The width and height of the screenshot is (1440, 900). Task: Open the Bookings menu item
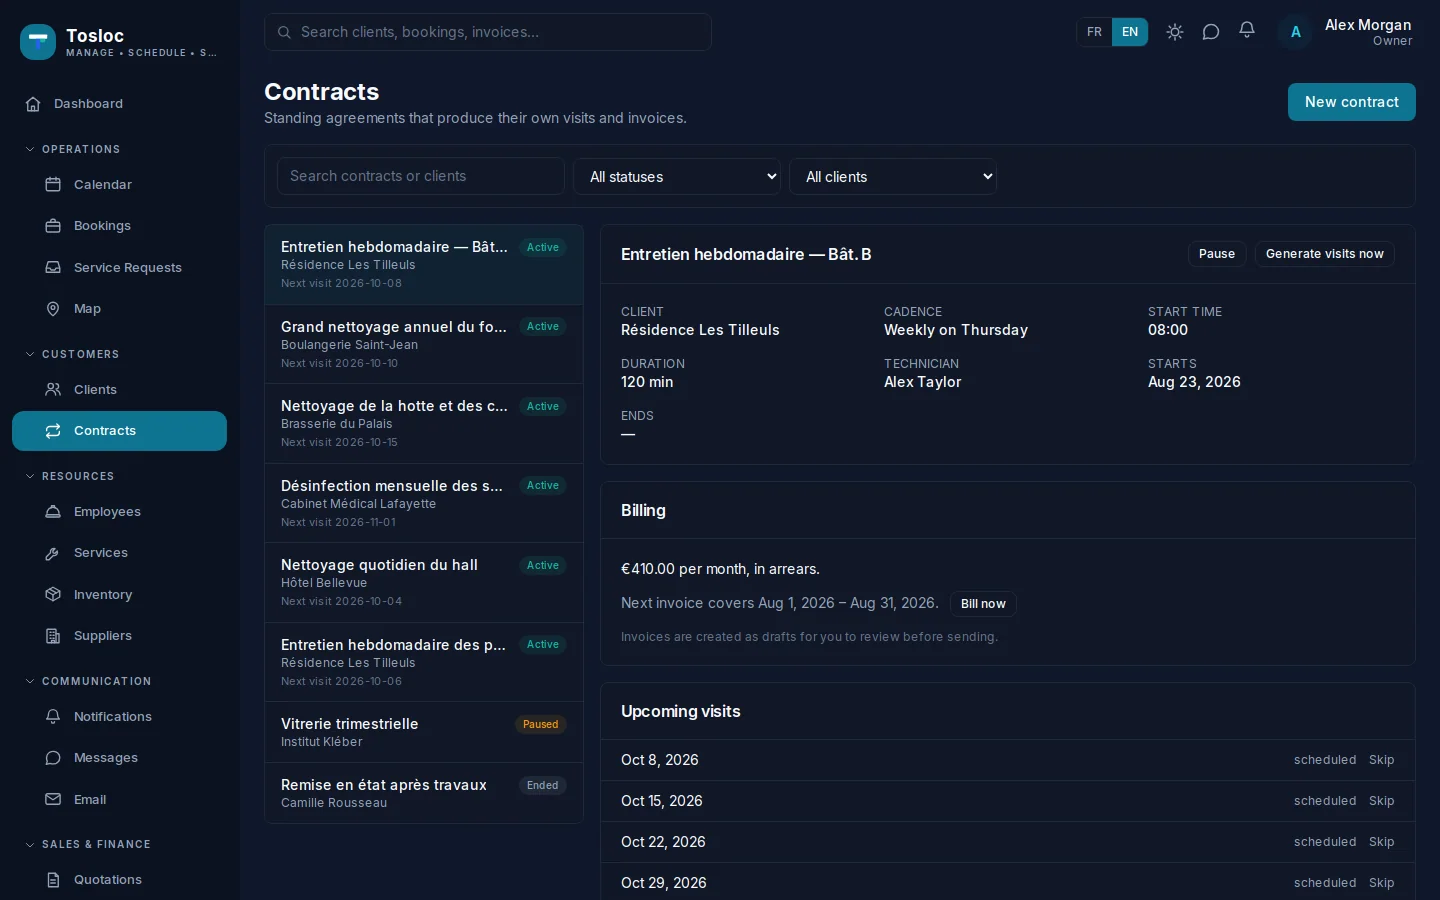[x=119, y=226]
